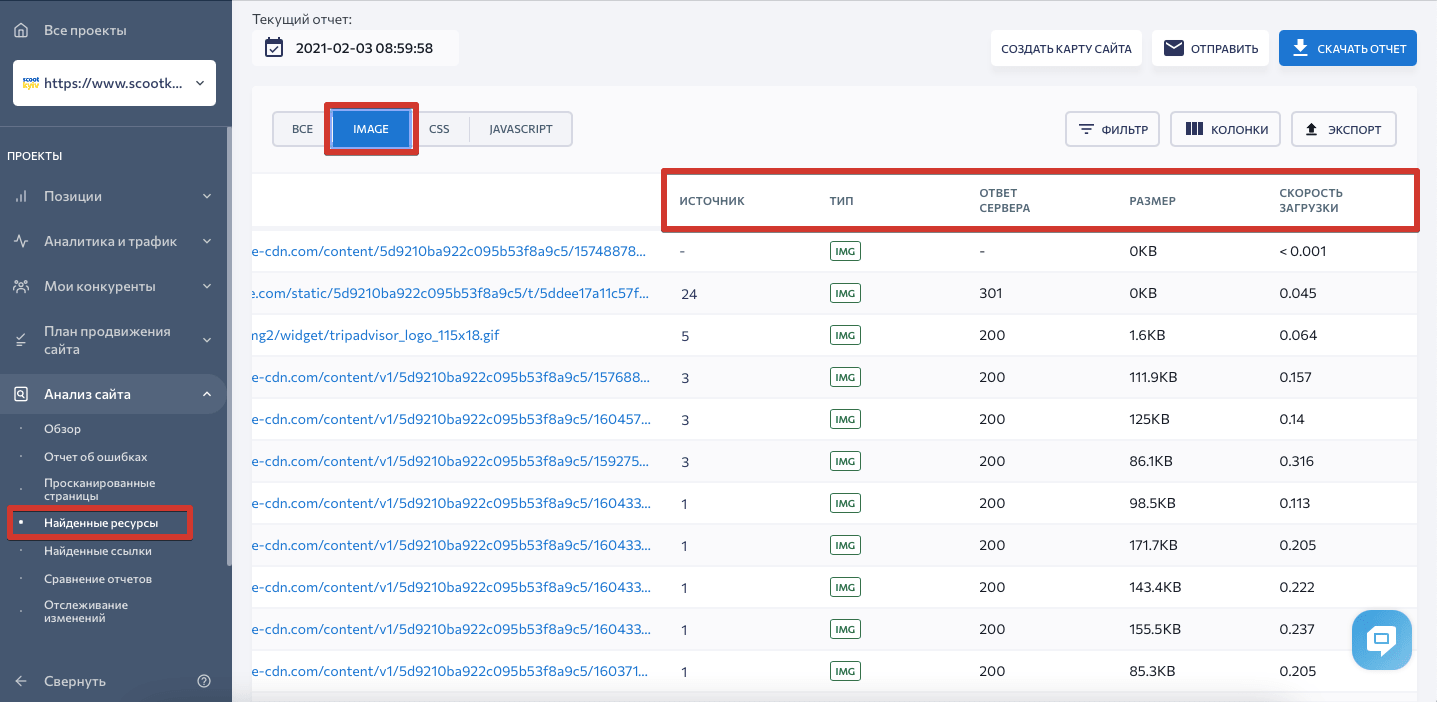This screenshot has width=1437, height=702.
Task: Go to Отчет об ошибках page
Action: click(95, 457)
